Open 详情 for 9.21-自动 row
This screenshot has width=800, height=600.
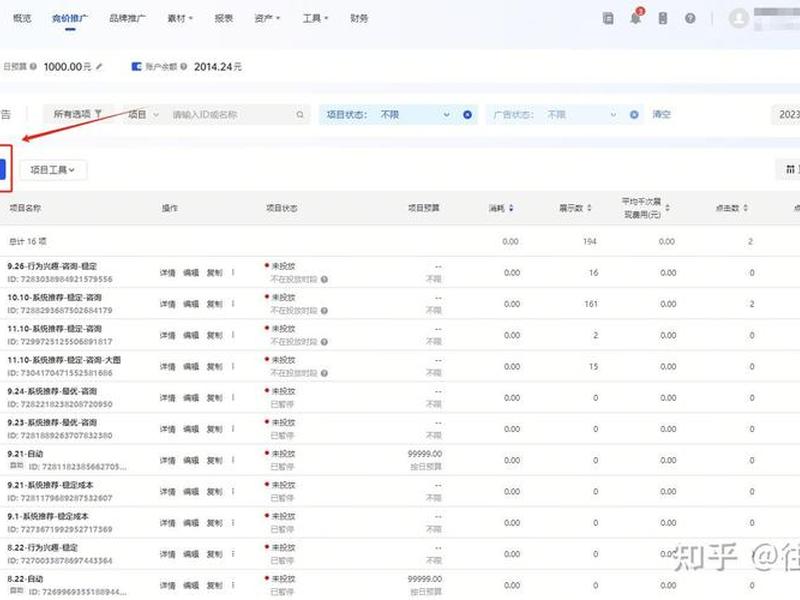pos(167,461)
